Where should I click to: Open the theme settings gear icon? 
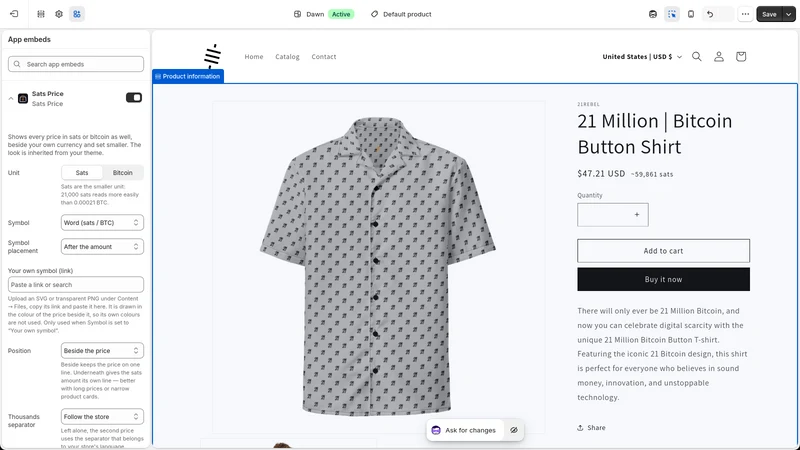59,14
